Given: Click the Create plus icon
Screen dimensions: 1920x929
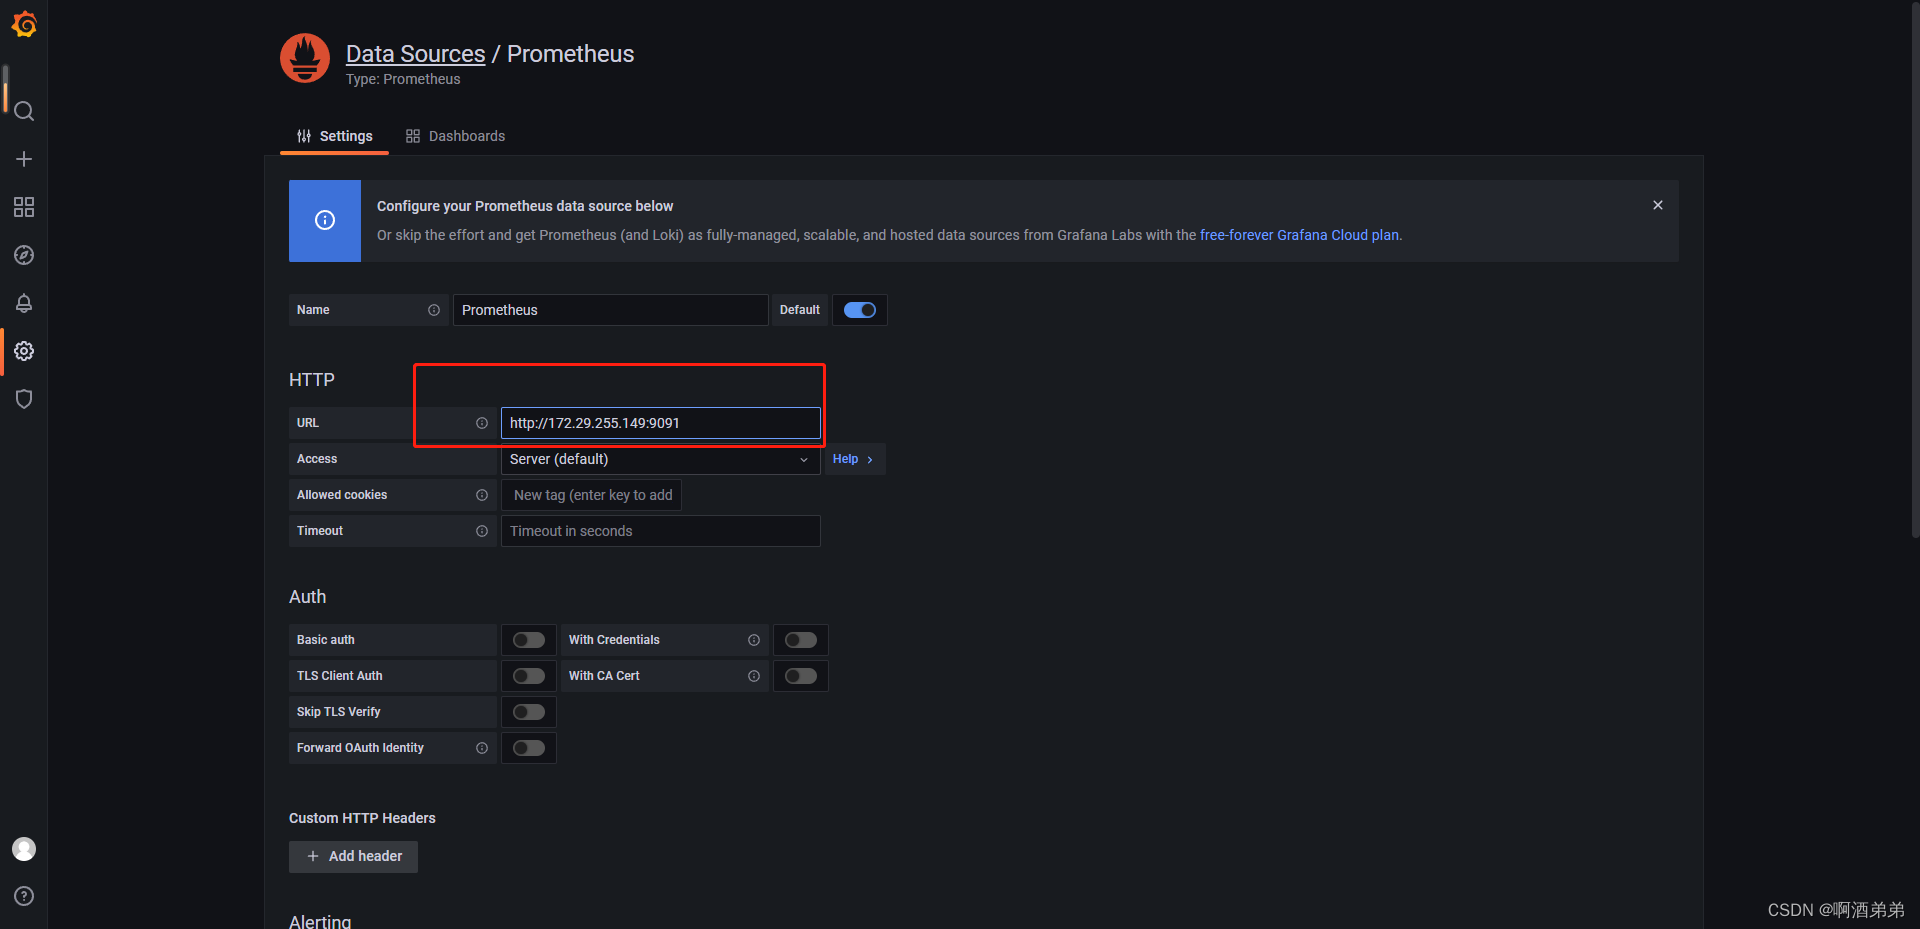Looking at the screenshot, I should pyautogui.click(x=24, y=158).
